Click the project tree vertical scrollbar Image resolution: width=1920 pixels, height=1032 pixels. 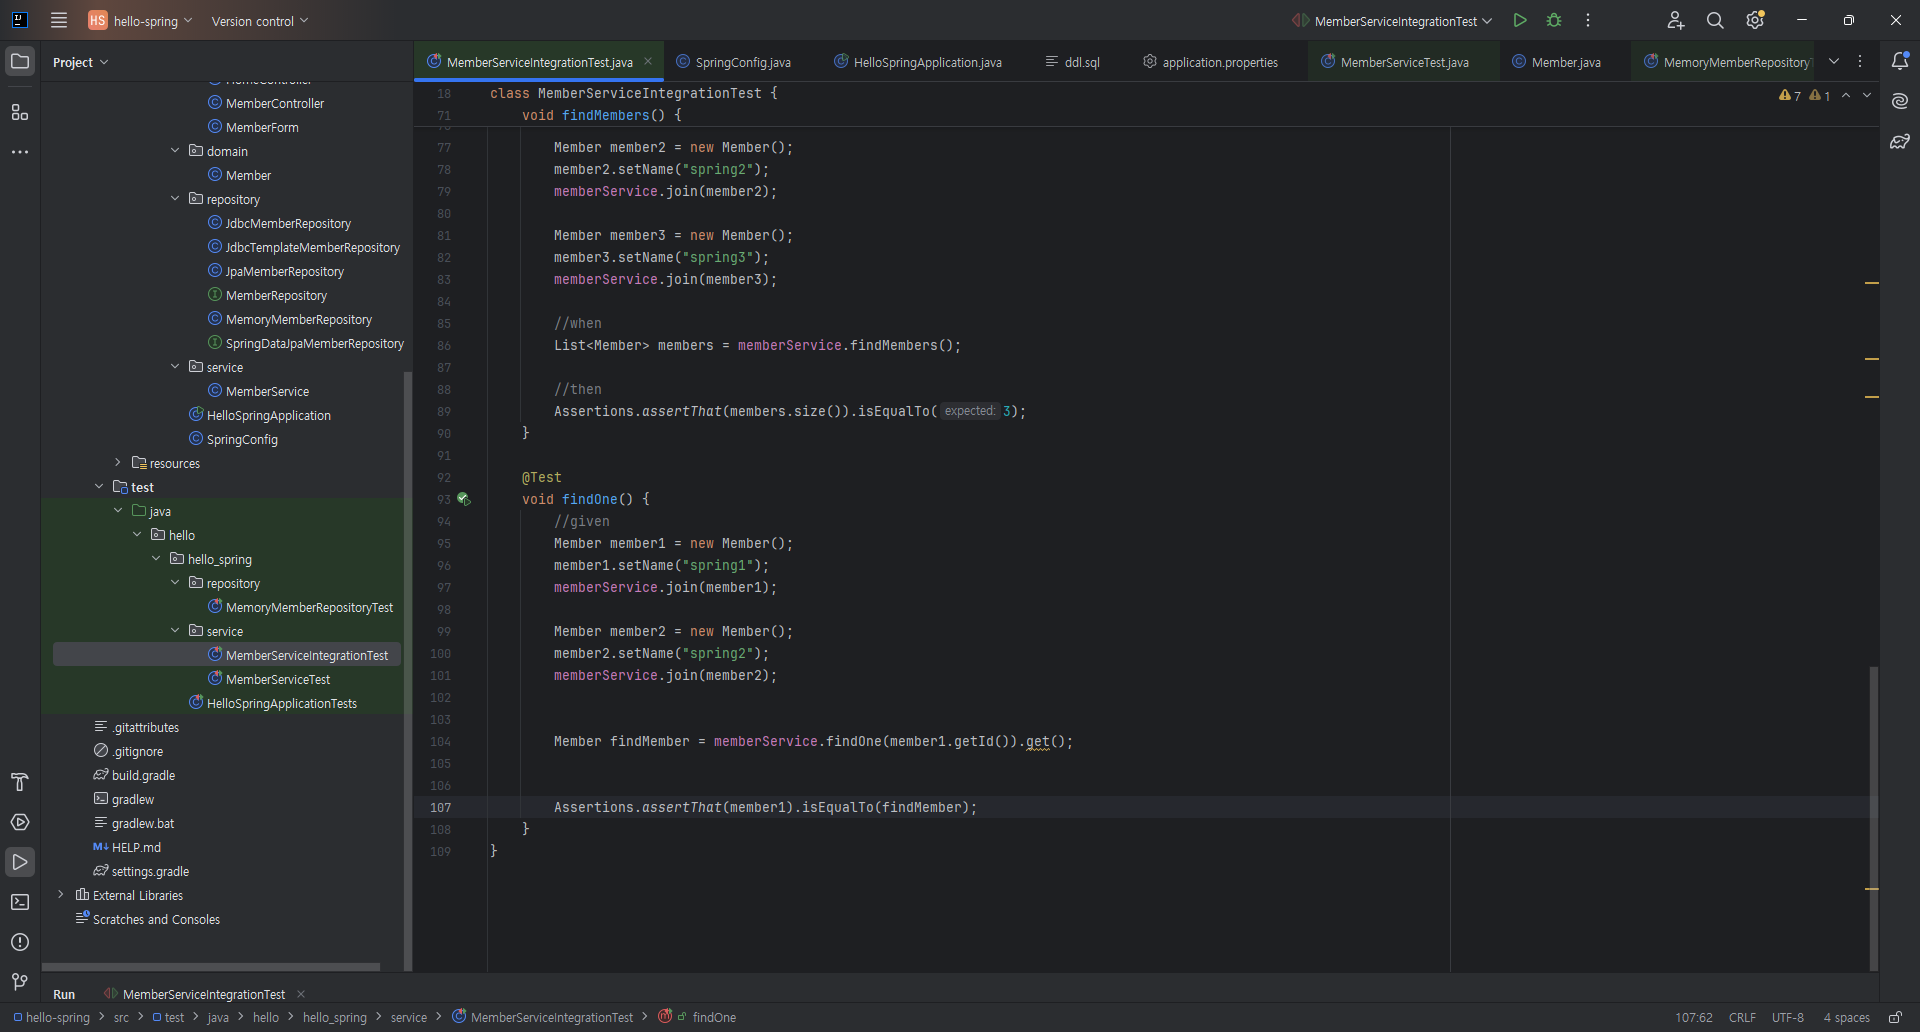click(407, 670)
